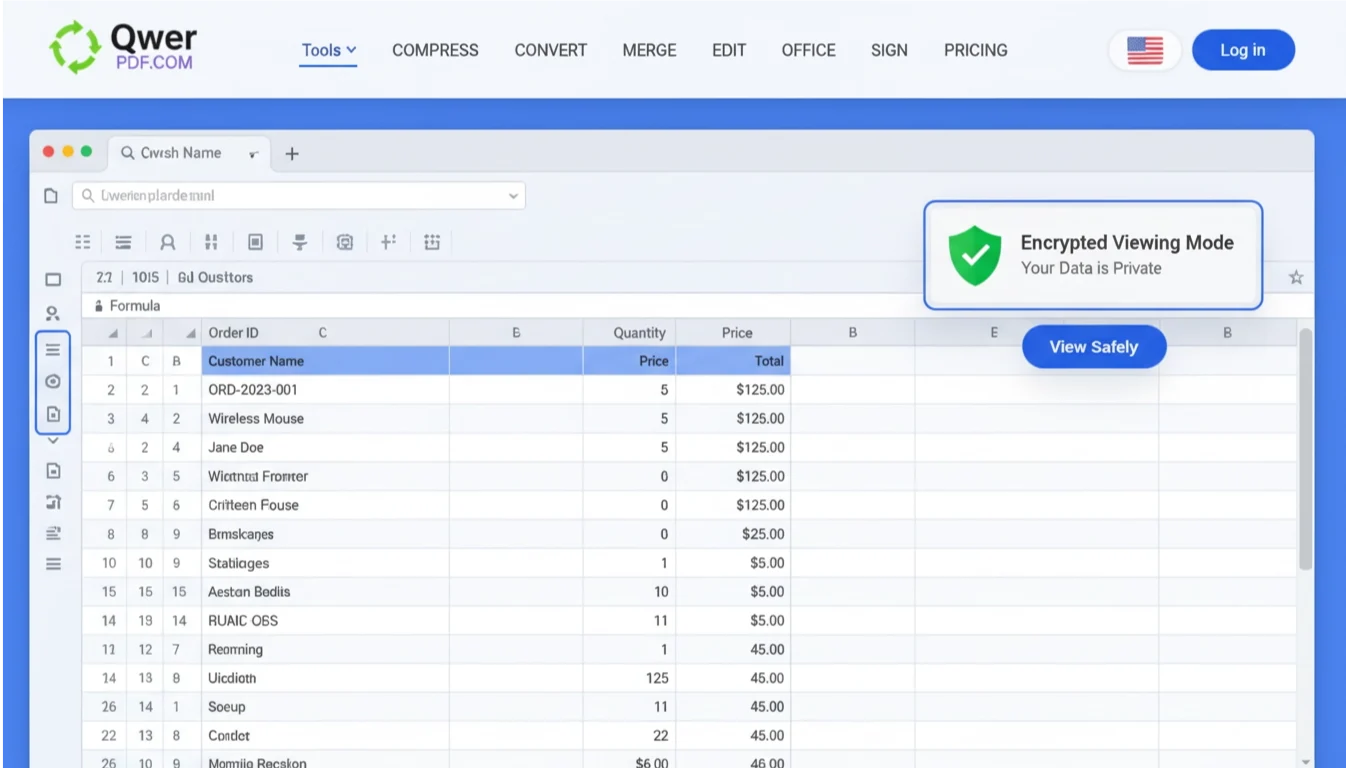This screenshot has width=1346, height=768.
Task: Select the ORD-2023-001 cell
Action: 325,390
